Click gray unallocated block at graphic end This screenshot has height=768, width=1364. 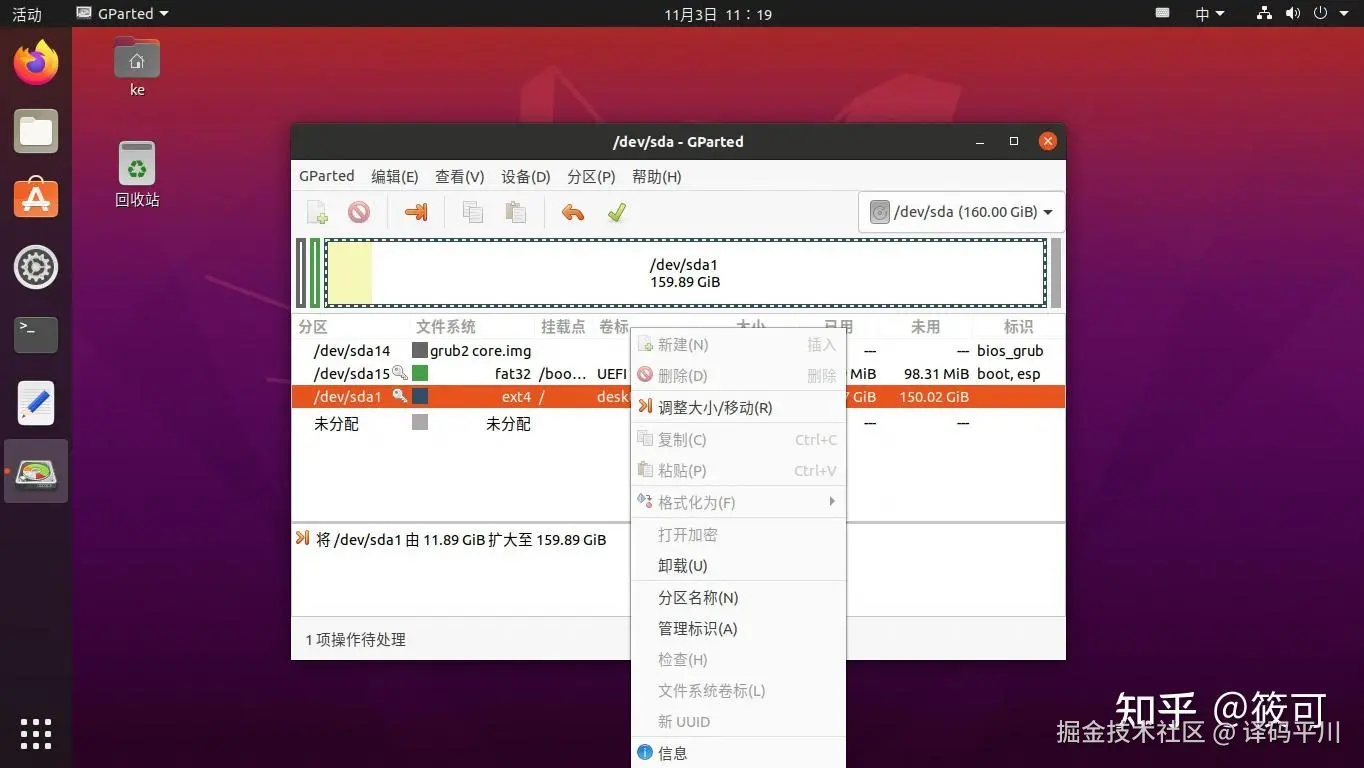coord(1055,273)
